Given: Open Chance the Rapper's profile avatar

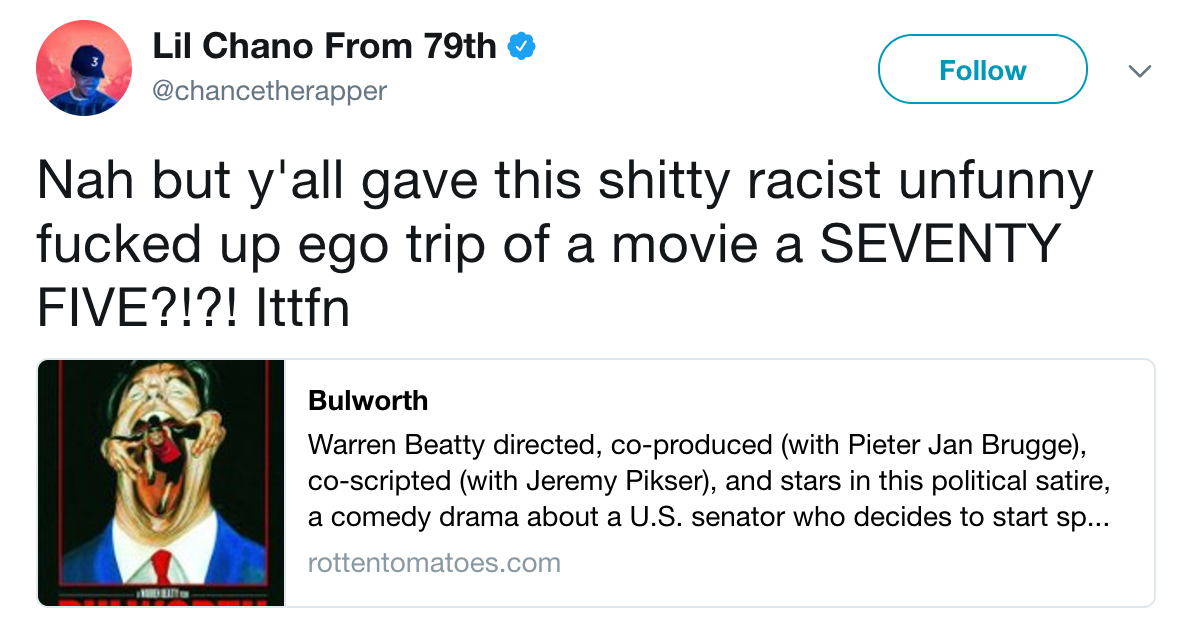Looking at the screenshot, I should (x=84, y=68).
